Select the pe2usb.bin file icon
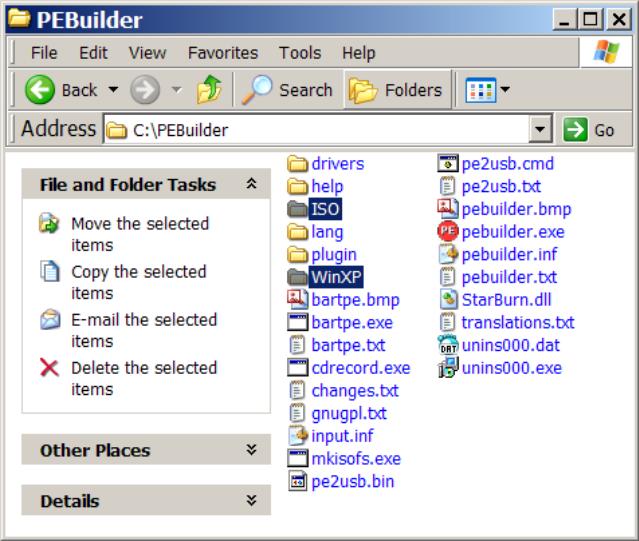Image resolution: width=639 pixels, height=541 pixels. [297, 481]
